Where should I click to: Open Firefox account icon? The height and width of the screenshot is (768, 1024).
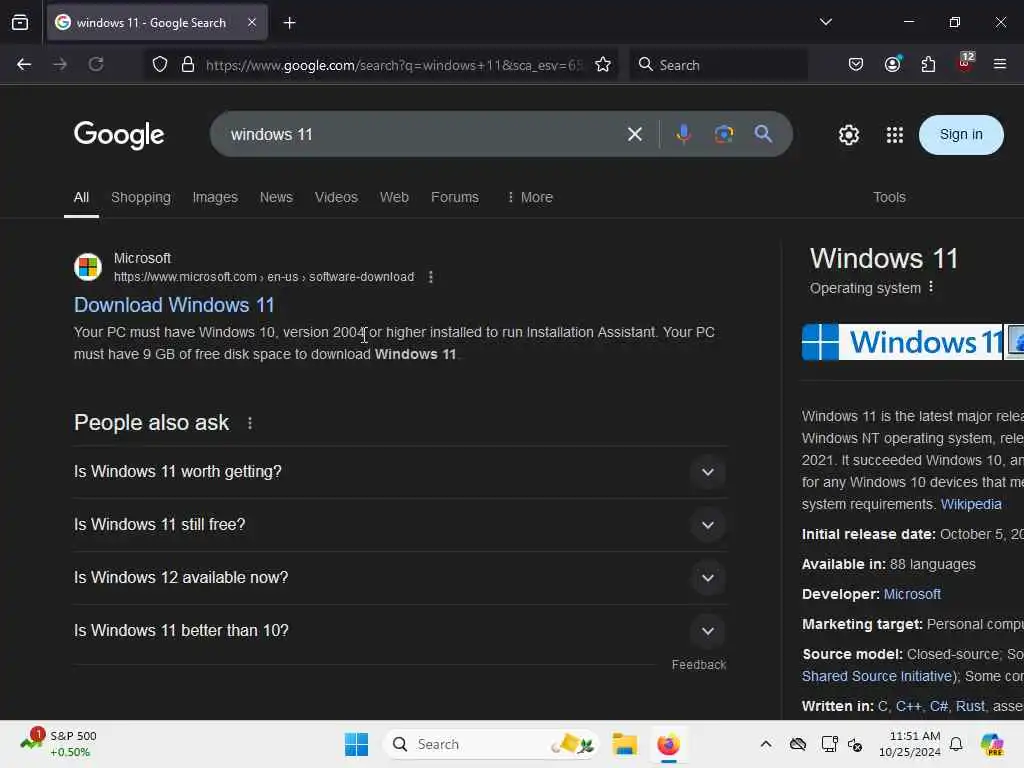tap(893, 65)
